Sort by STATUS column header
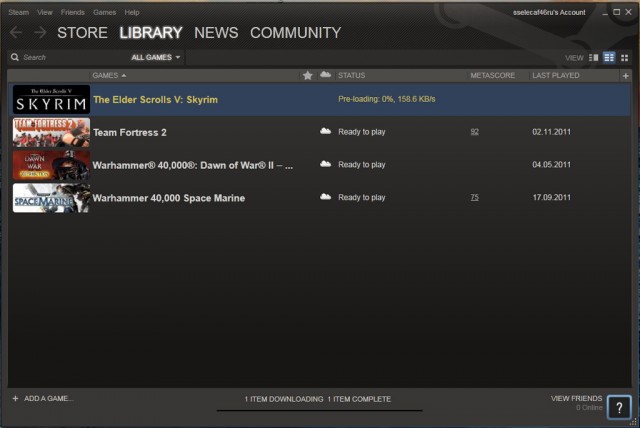This screenshot has width=640, height=428. tap(351, 75)
